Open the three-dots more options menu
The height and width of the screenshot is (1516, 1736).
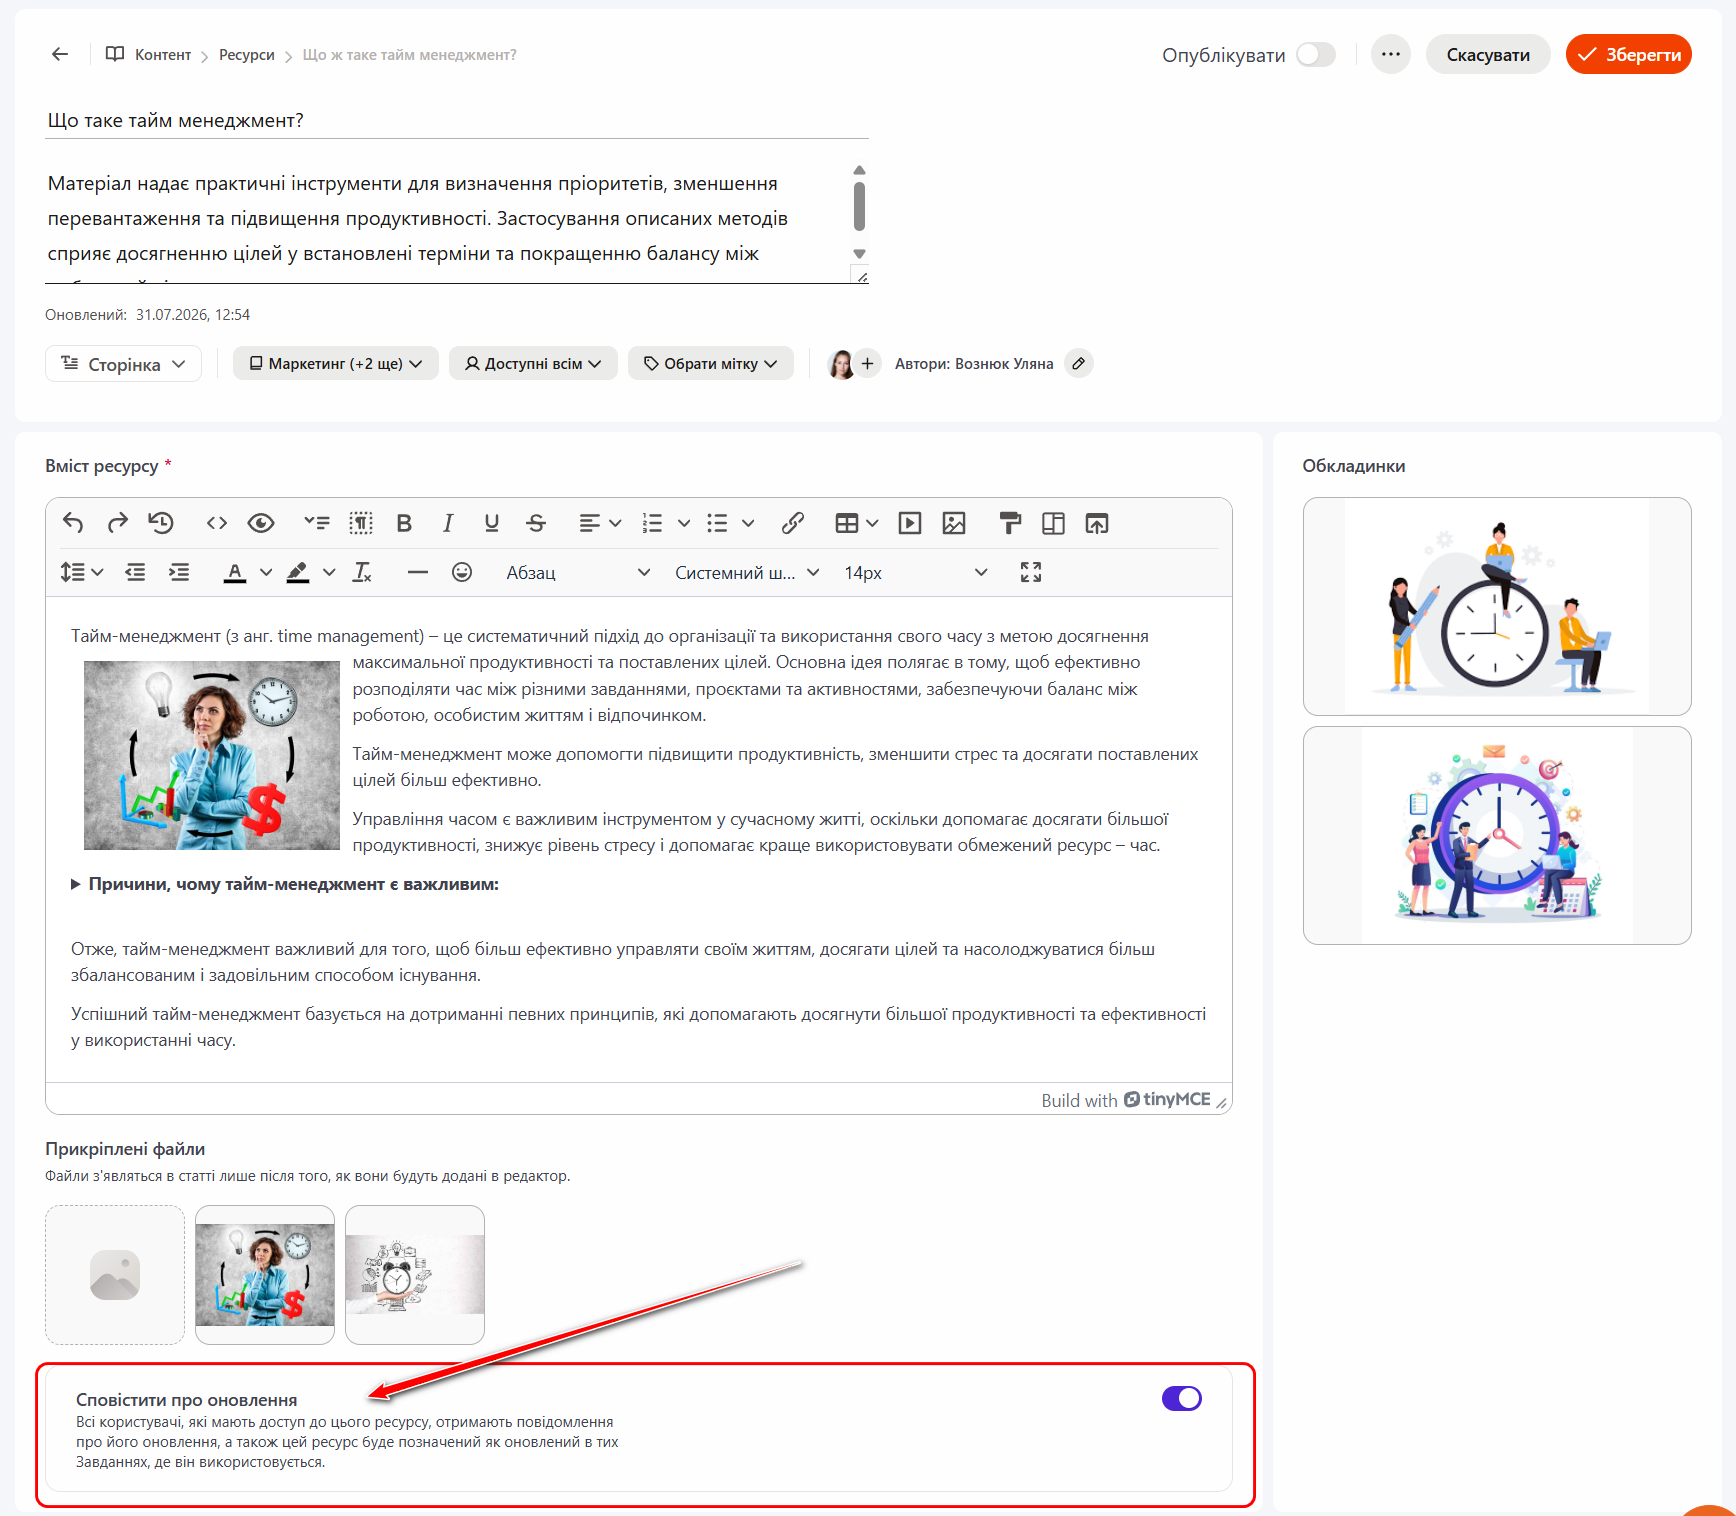click(x=1391, y=54)
